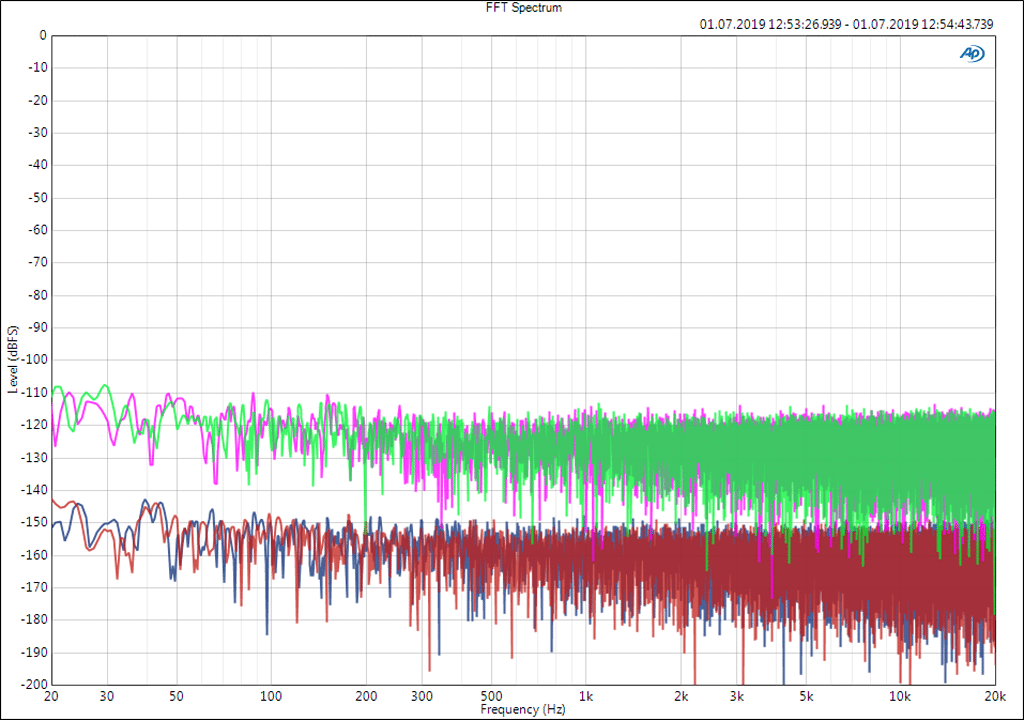Click the -50 level axis tick label
Image resolution: width=1024 pixels, height=720 pixels.
36,197
